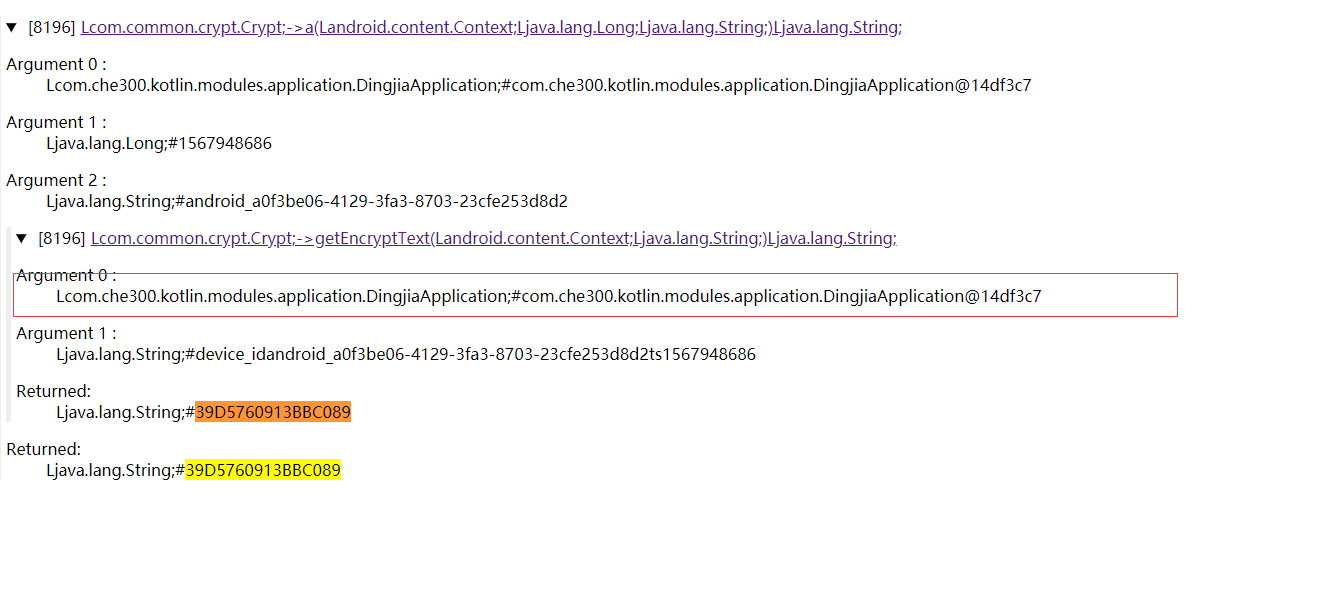Click the outer 'Returned:' label at bottom
Screen dimensions: 1326x602
44,450
